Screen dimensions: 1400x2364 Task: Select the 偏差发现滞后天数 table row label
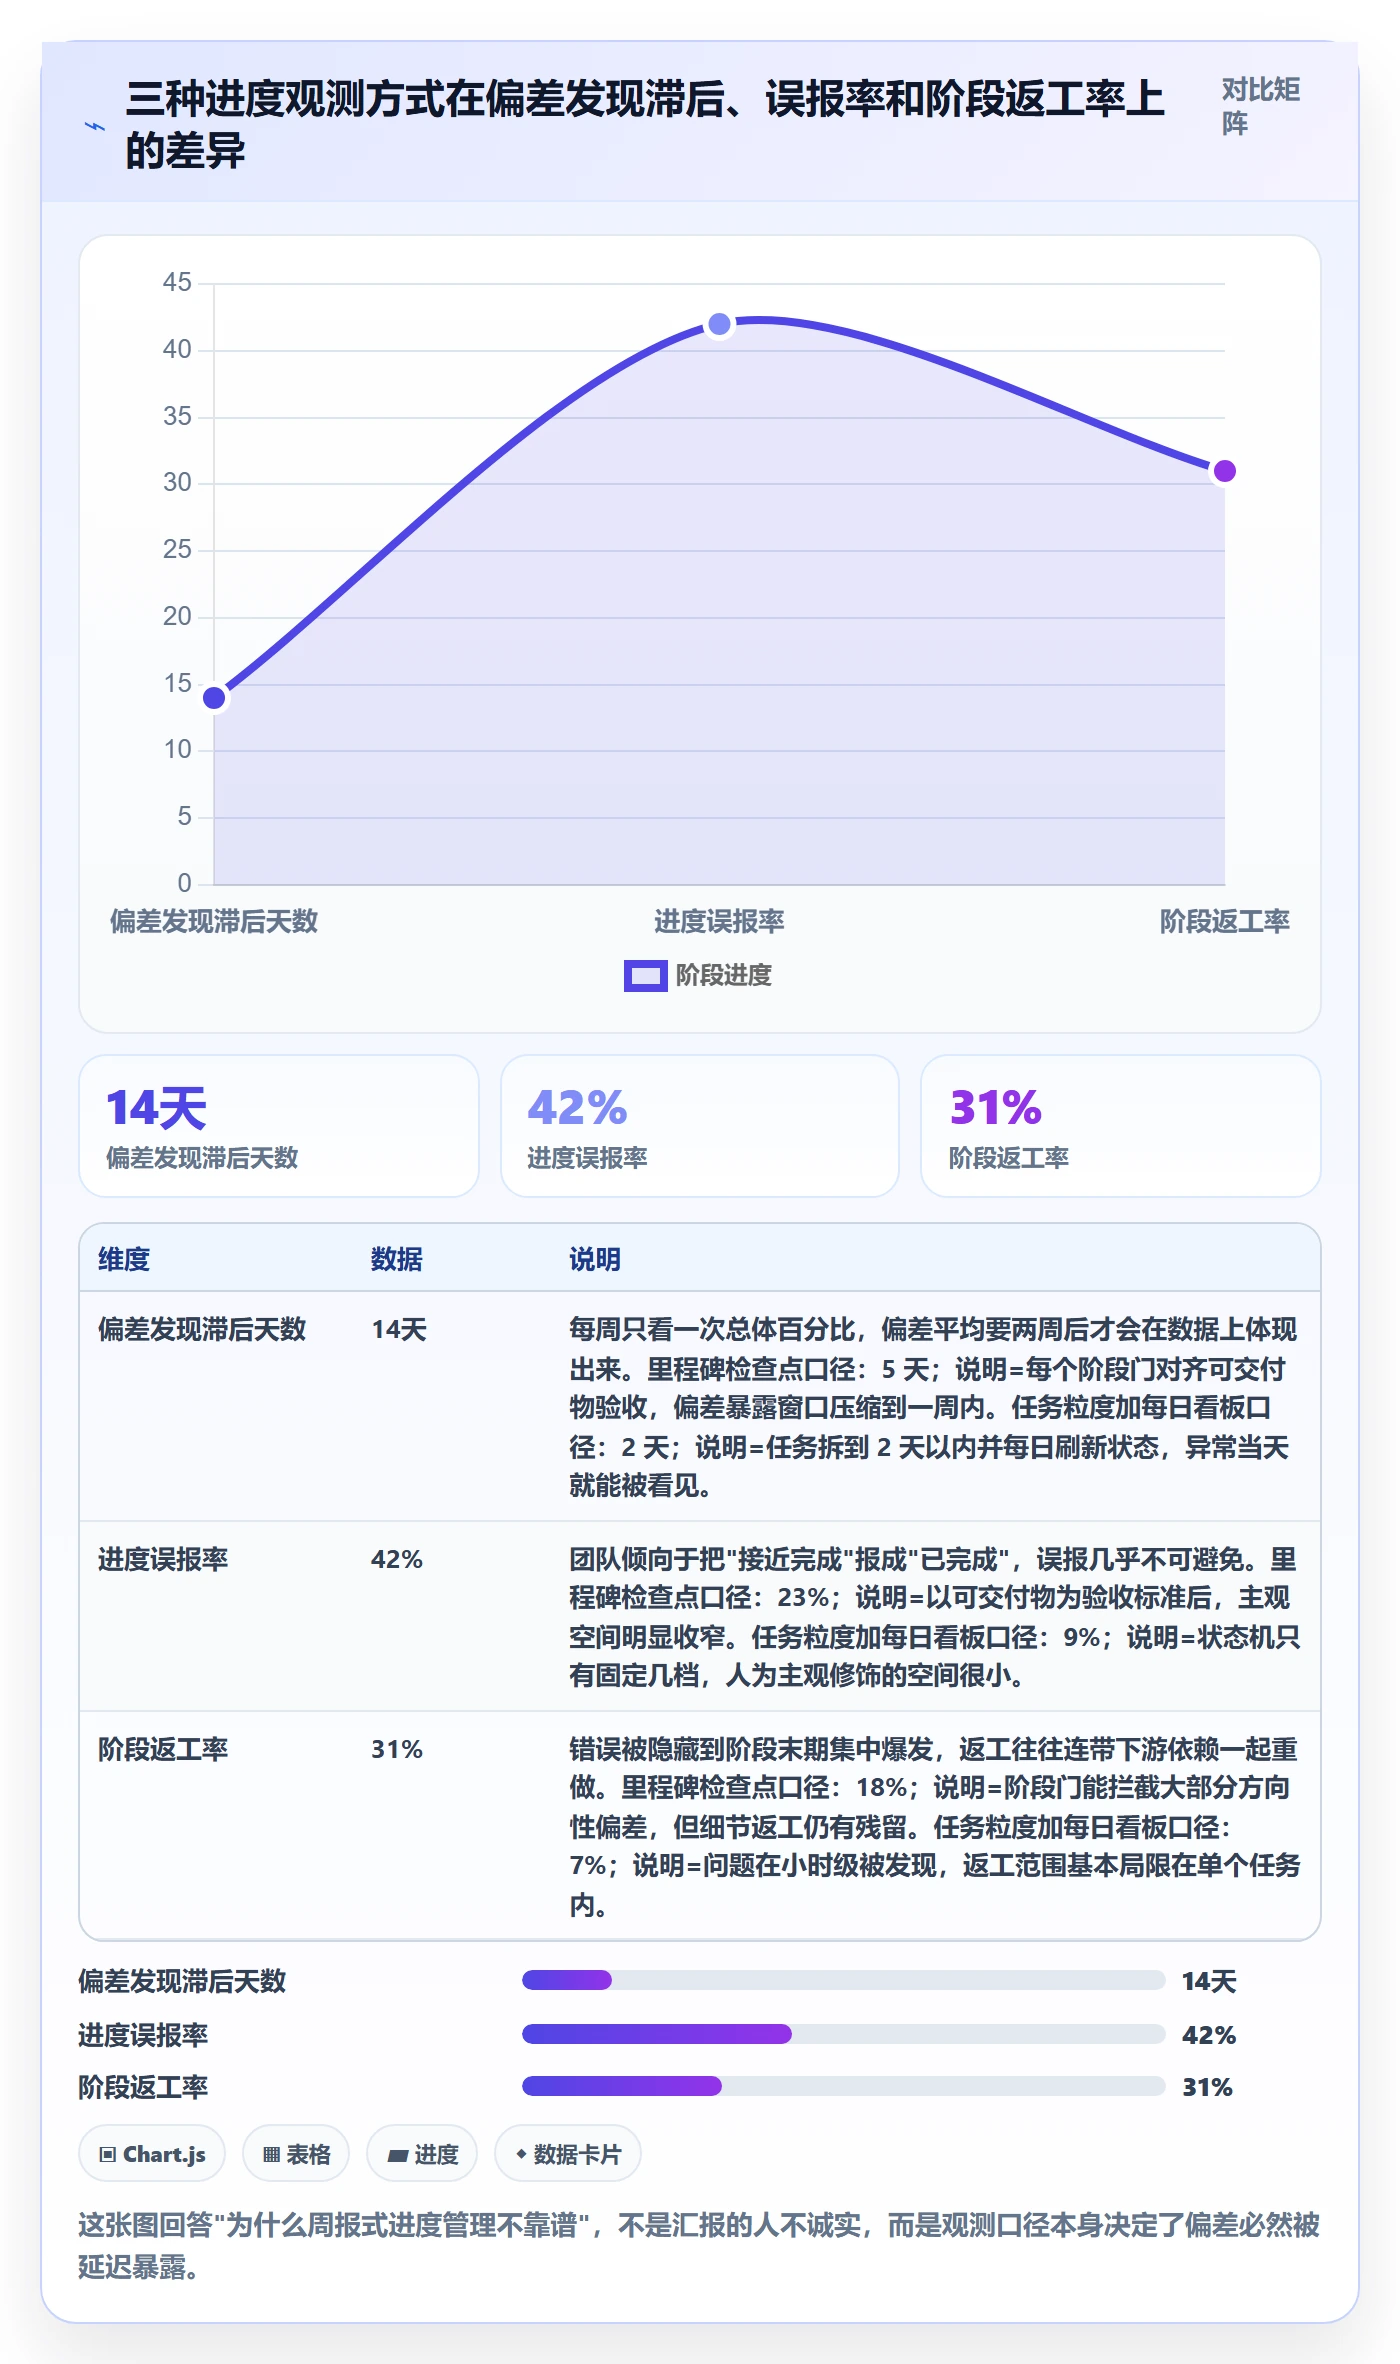click(202, 1329)
